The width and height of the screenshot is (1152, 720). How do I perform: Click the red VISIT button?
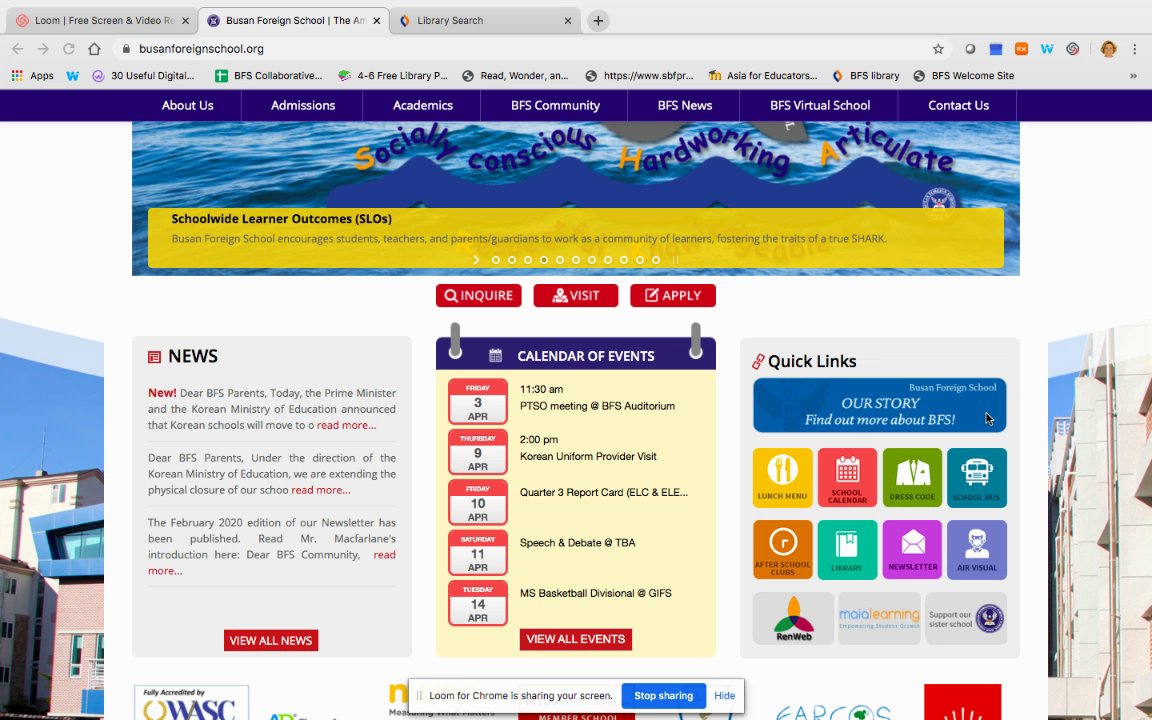point(575,295)
